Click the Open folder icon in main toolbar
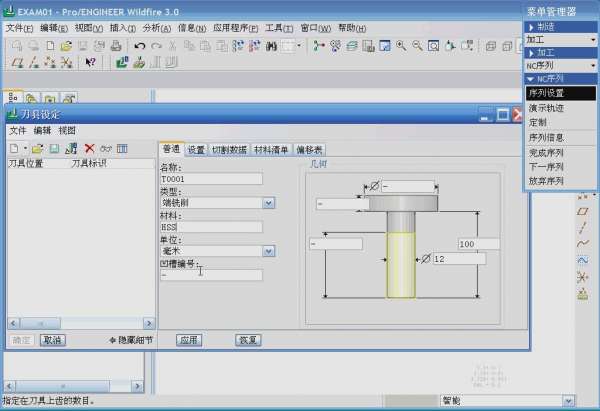The height and width of the screenshot is (411, 600). (66, 46)
